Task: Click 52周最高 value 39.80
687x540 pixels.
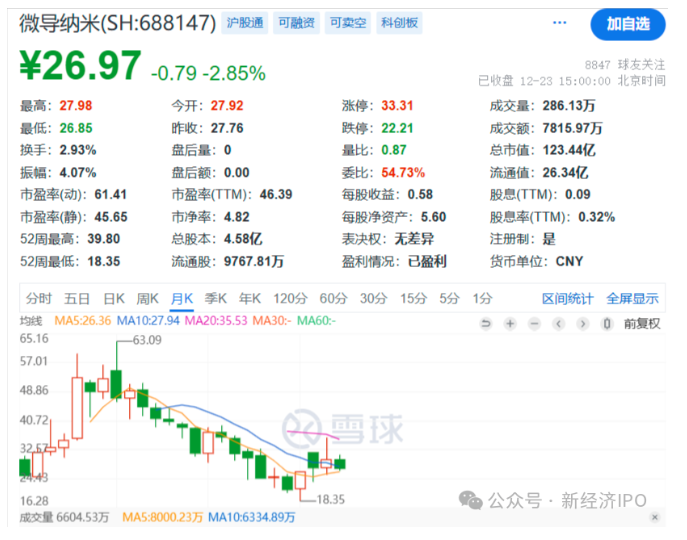Action: point(104,239)
